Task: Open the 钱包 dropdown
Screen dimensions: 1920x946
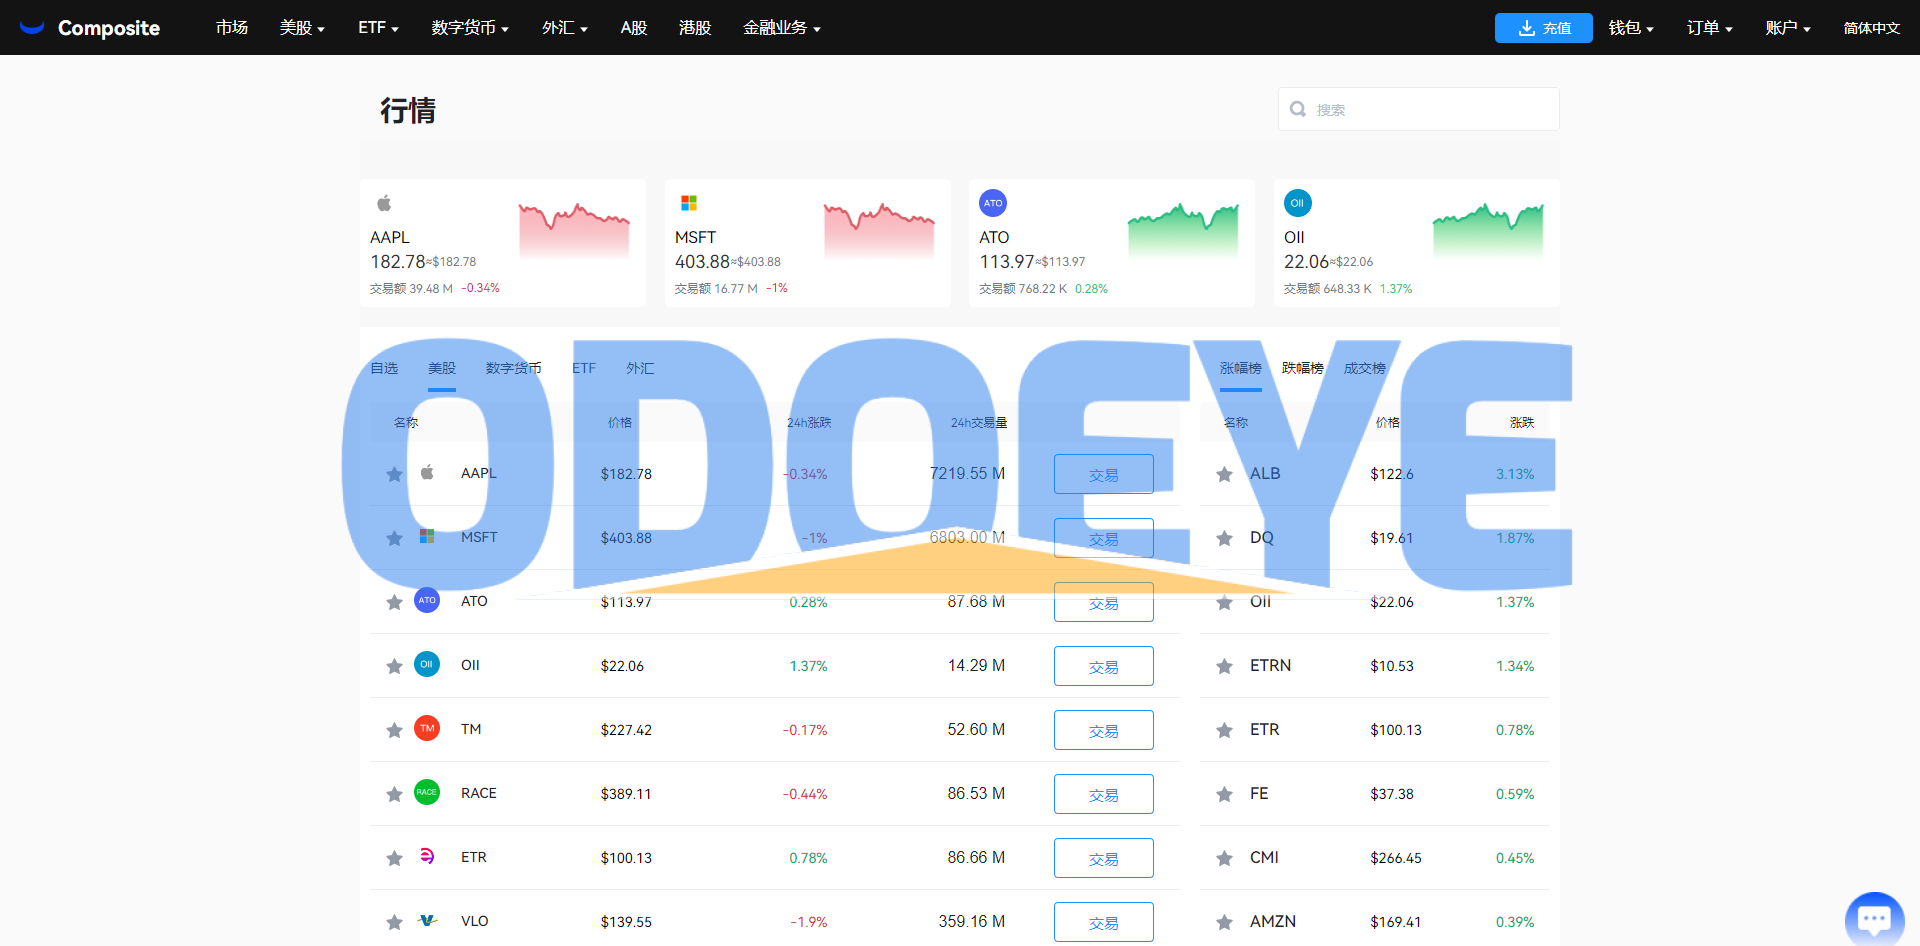Action: click(1631, 28)
